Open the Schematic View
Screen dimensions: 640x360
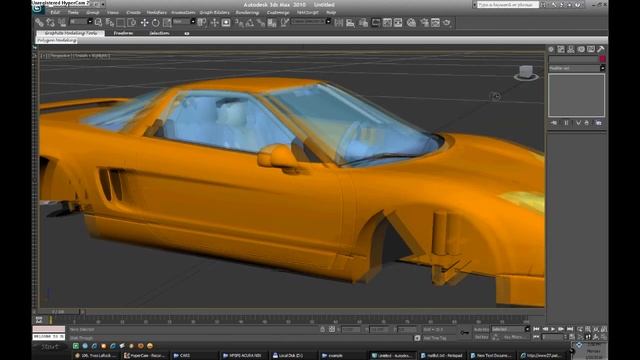(398, 22)
